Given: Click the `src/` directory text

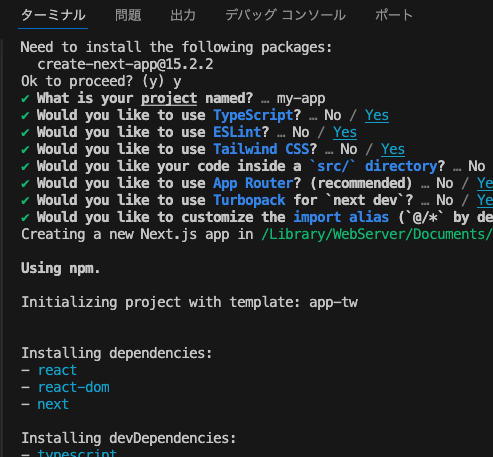Looking at the screenshot, I should point(373,166).
